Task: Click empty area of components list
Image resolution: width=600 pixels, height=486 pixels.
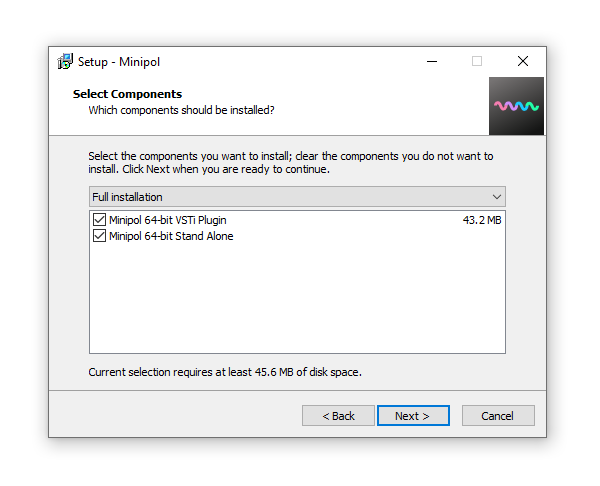Action: coord(296,300)
